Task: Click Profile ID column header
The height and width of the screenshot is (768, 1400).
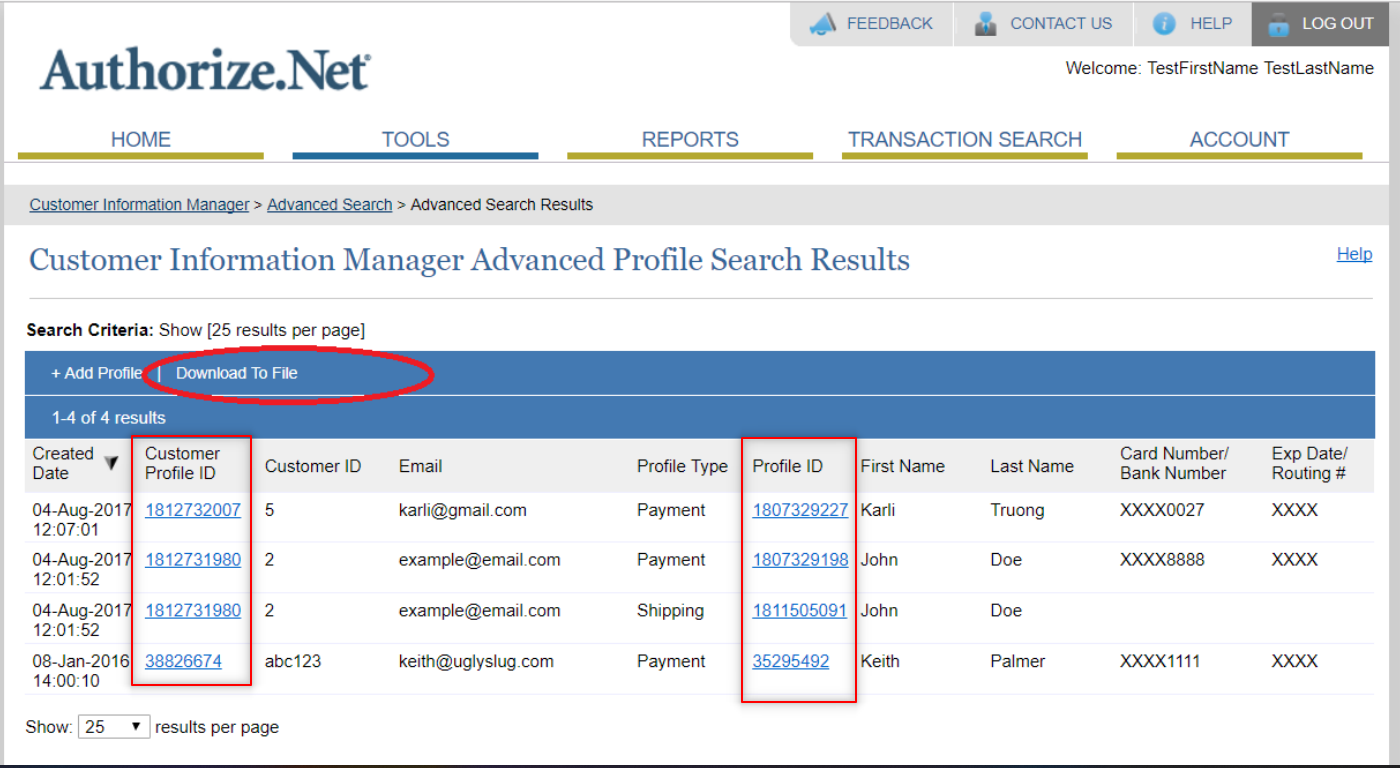Action: pyautogui.click(x=788, y=466)
